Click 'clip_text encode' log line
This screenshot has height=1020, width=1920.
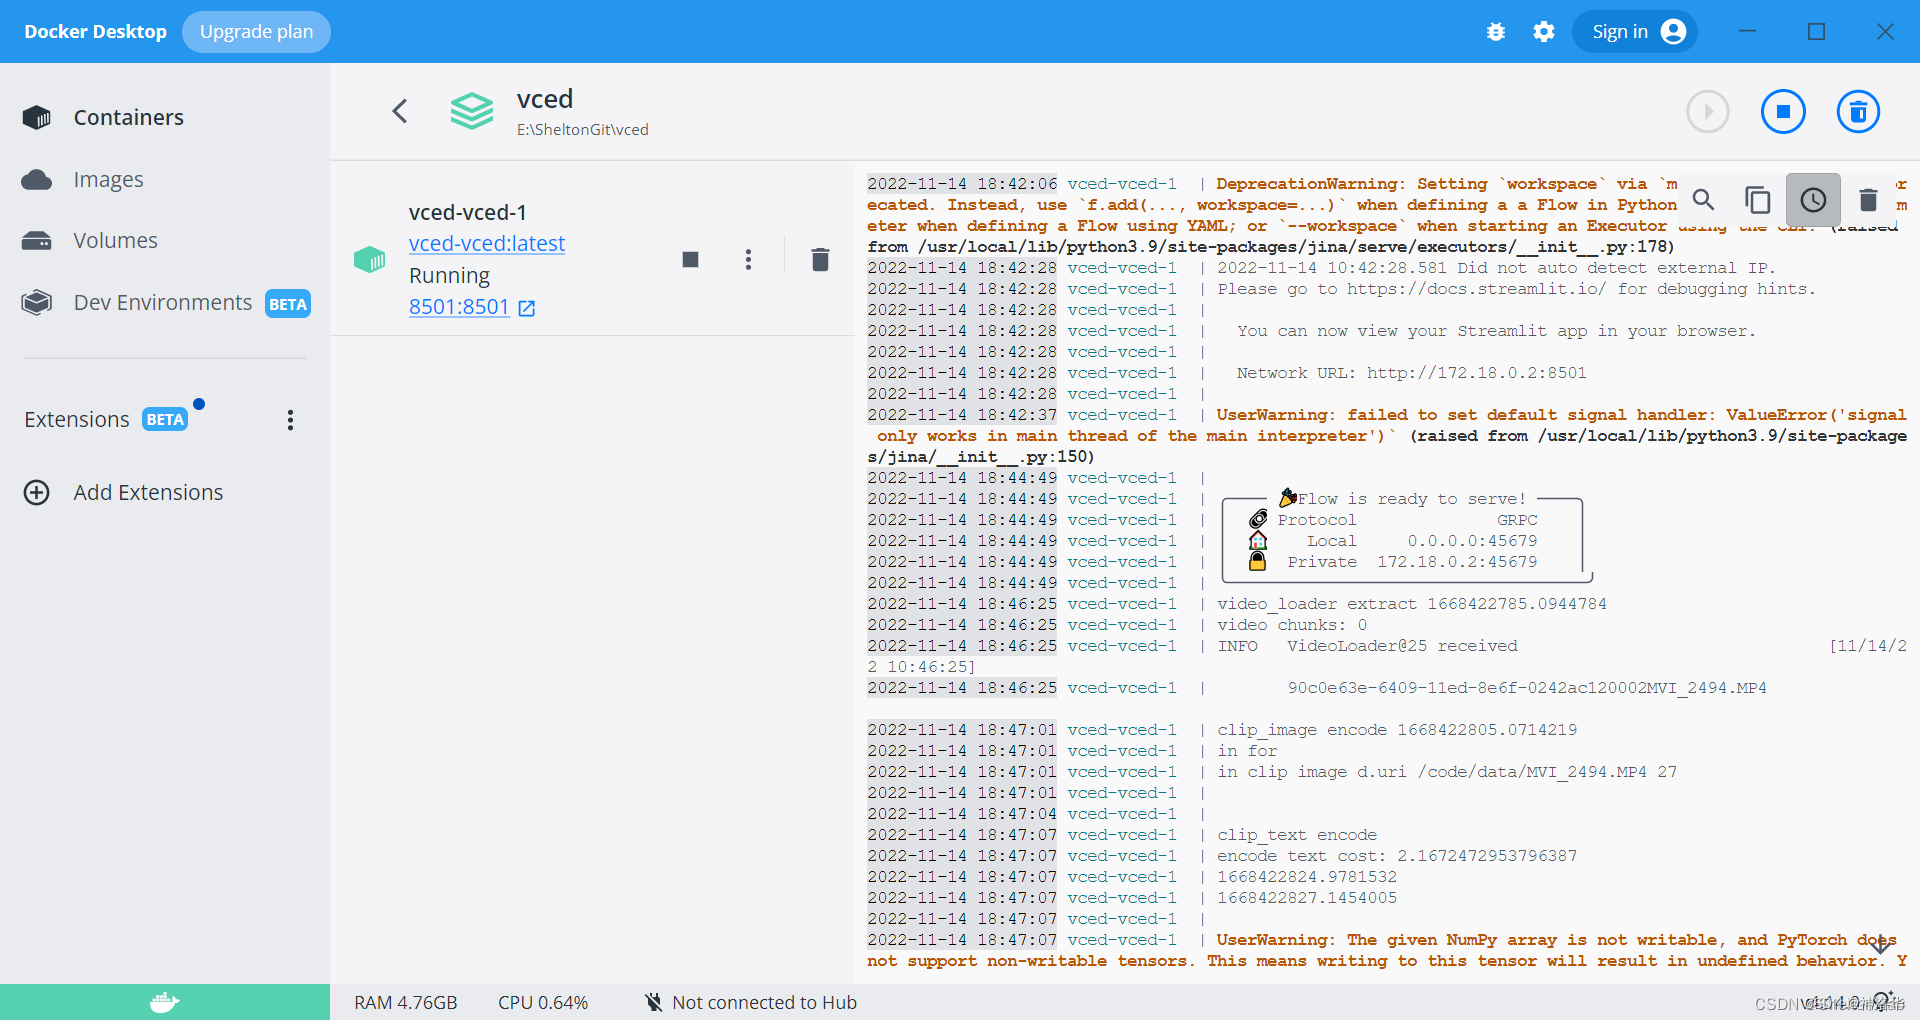(1297, 835)
